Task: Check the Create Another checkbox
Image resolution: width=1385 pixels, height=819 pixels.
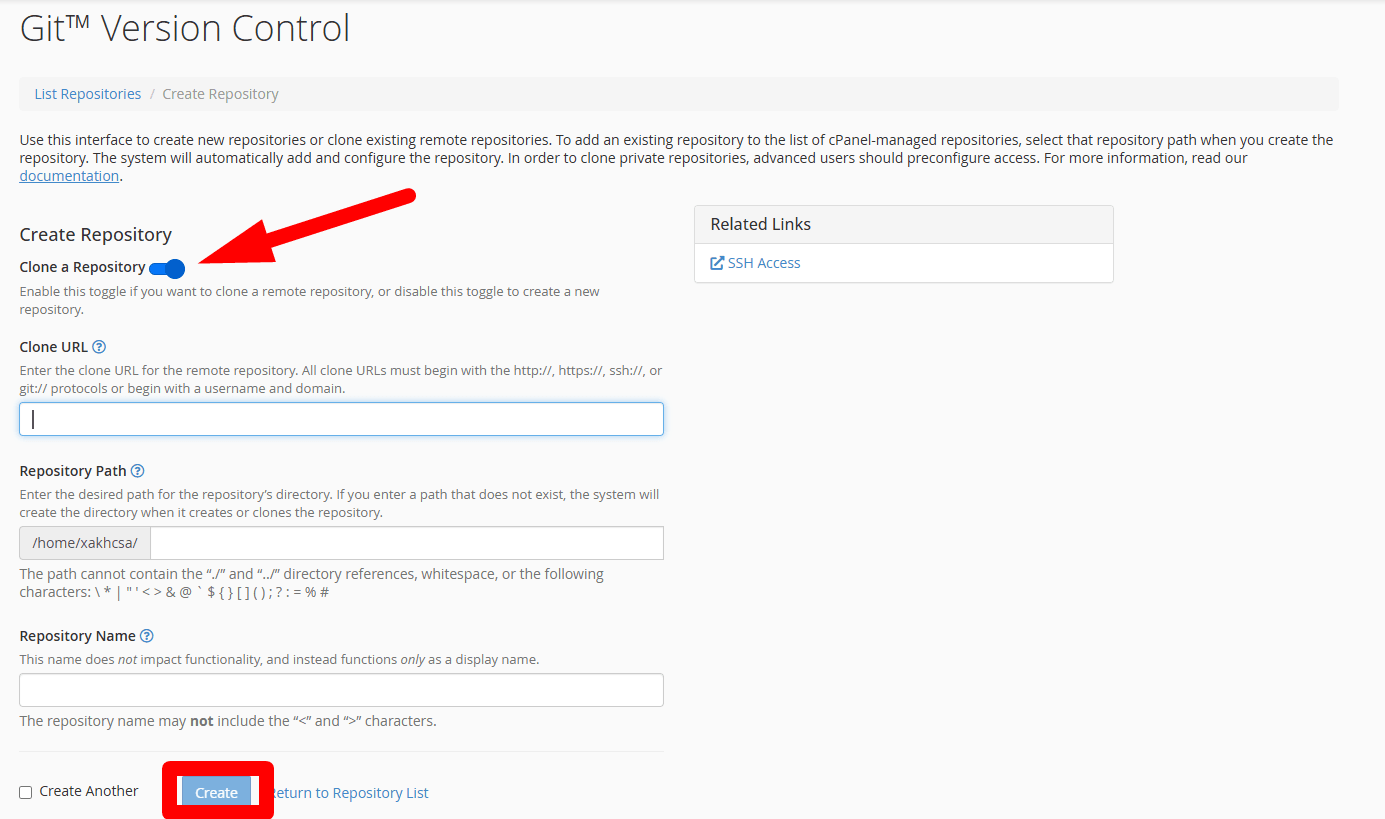Action: click(x=26, y=792)
